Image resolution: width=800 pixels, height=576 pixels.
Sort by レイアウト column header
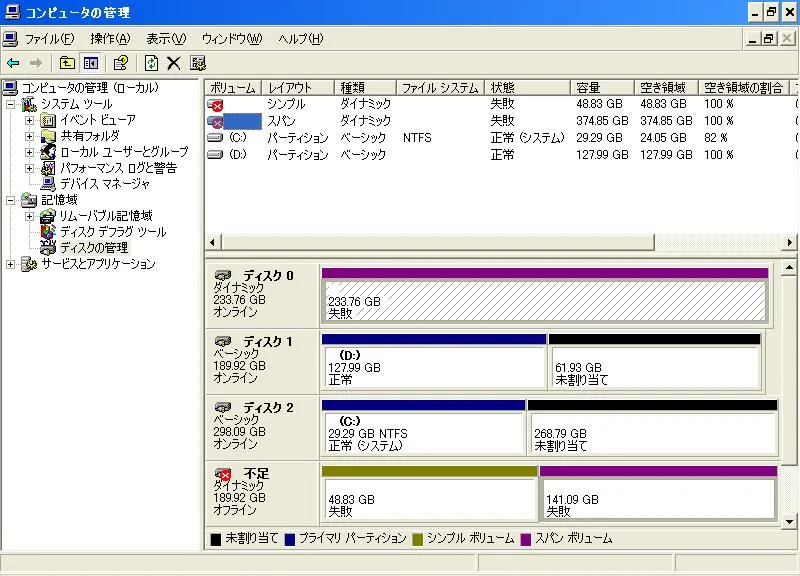click(x=298, y=88)
